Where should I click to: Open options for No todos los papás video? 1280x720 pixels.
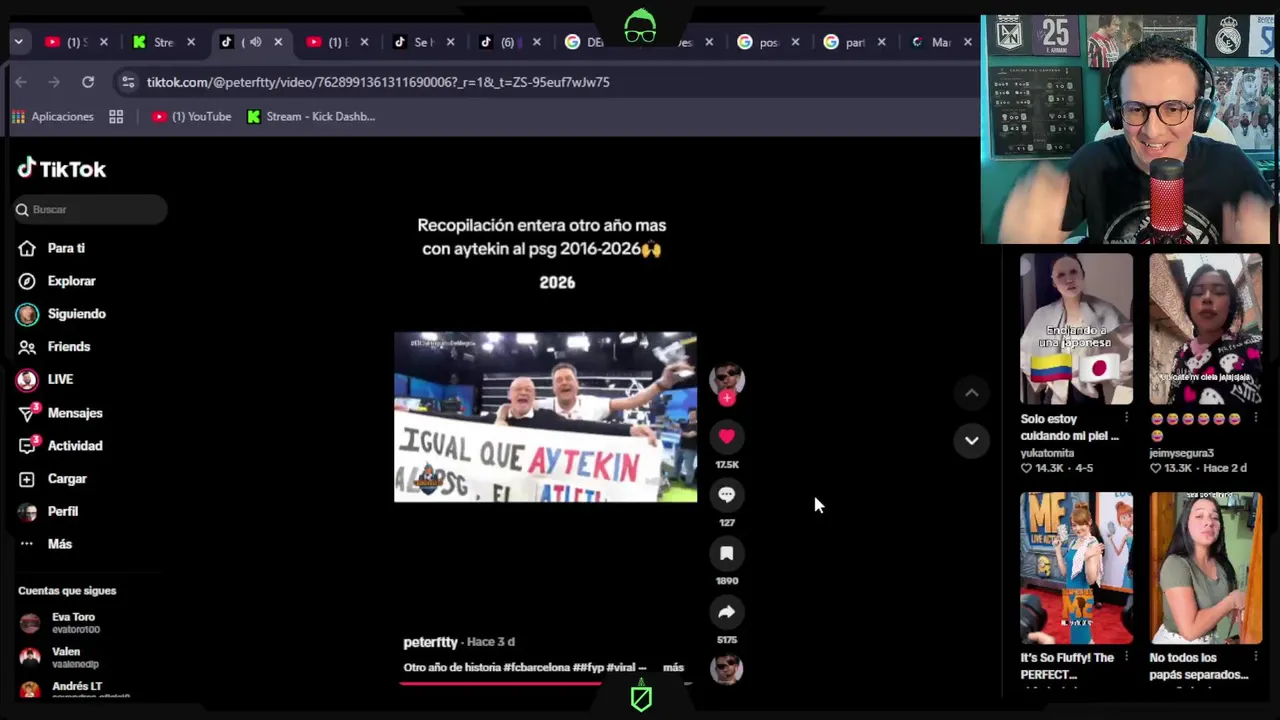pos(1255,657)
